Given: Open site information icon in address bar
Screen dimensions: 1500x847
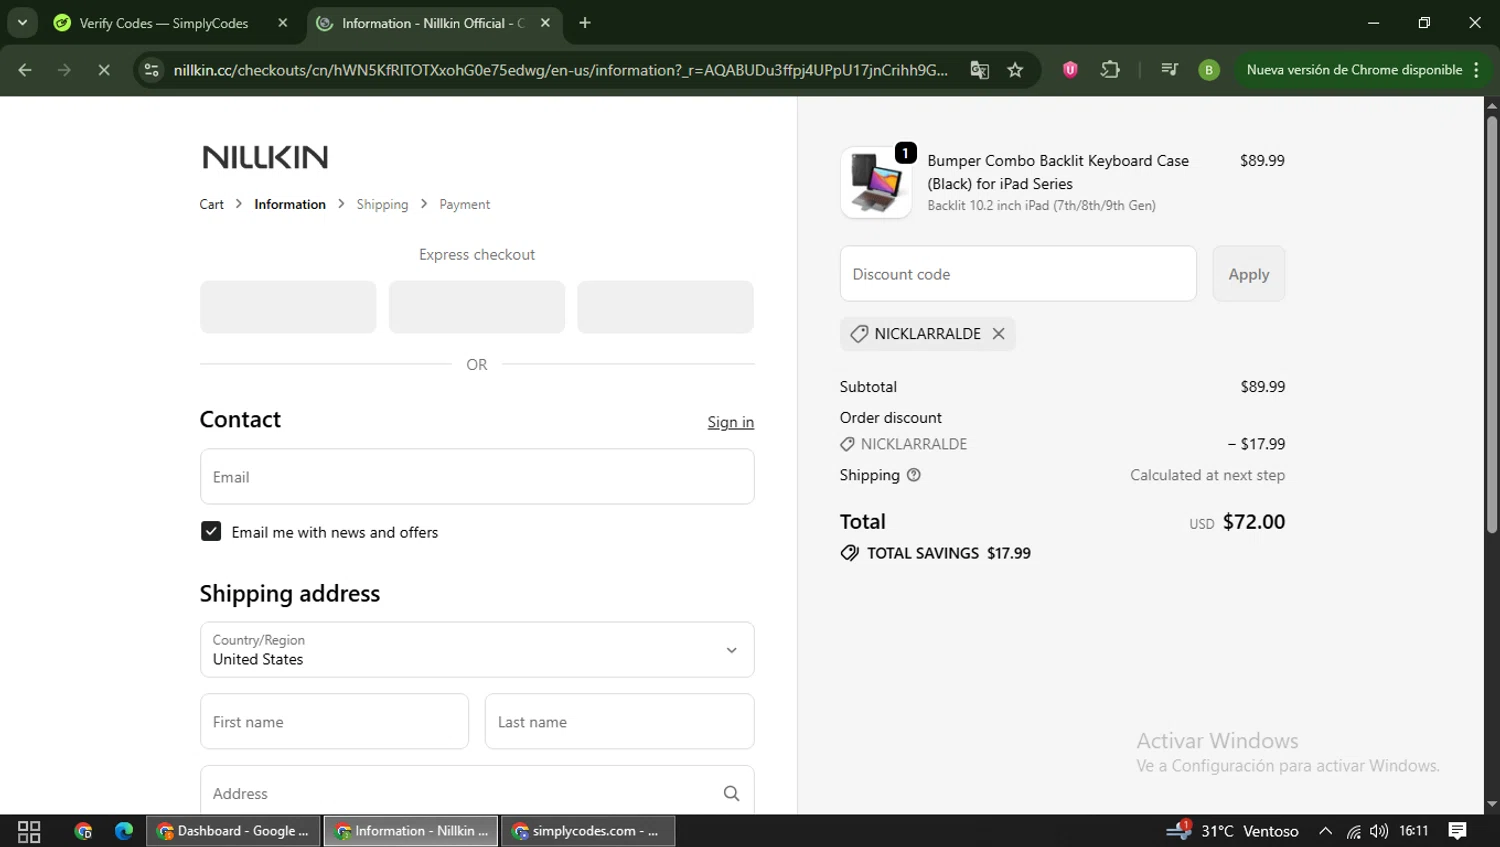Looking at the screenshot, I should 151,70.
